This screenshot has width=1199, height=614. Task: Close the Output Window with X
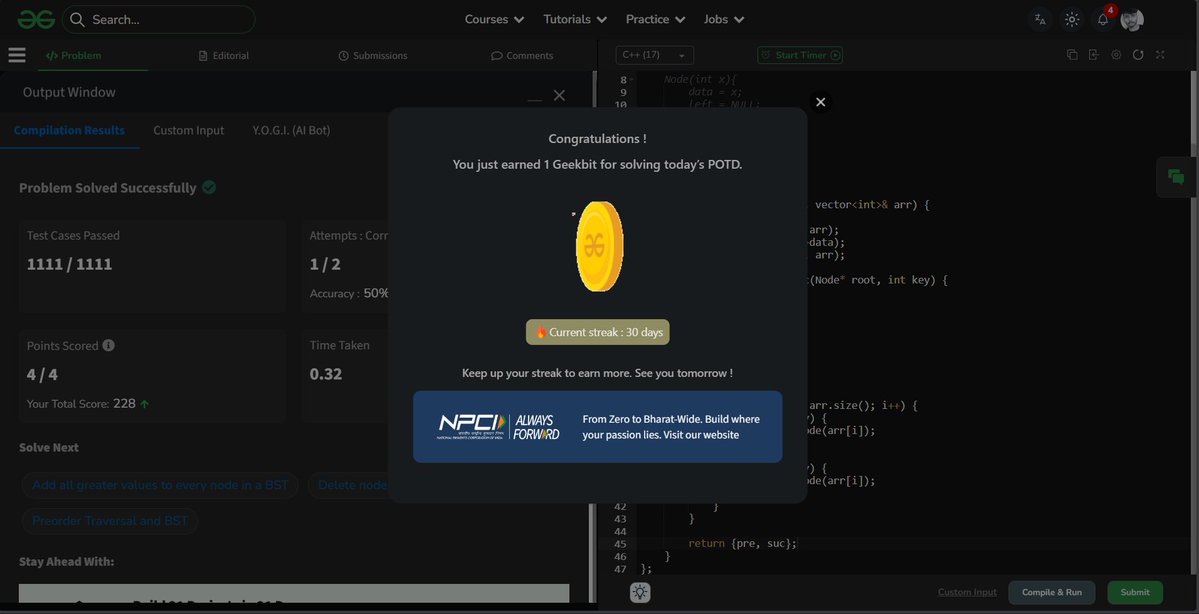pyautogui.click(x=559, y=95)
